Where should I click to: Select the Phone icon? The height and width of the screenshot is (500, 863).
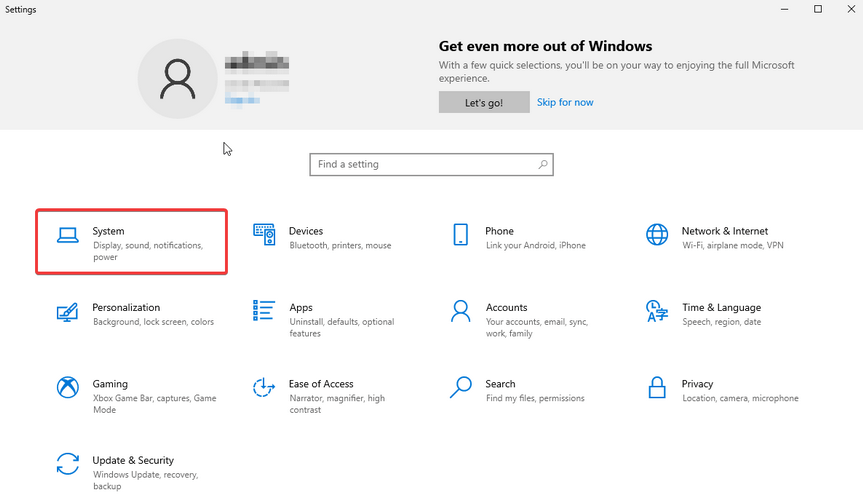460,235
